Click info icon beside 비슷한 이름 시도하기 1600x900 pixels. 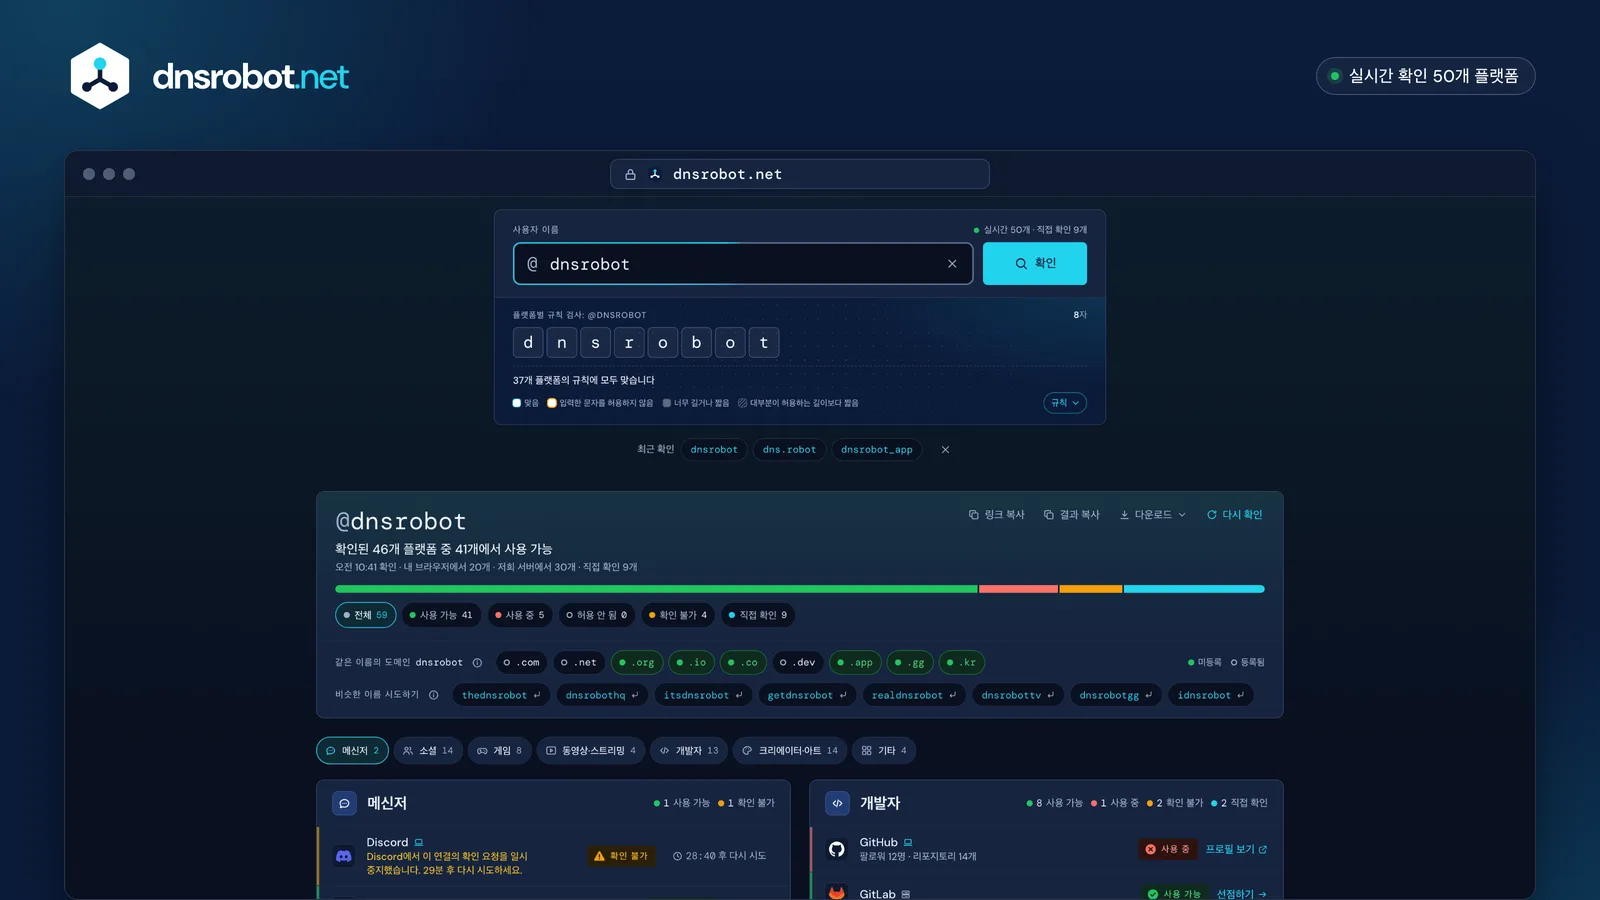434,695
